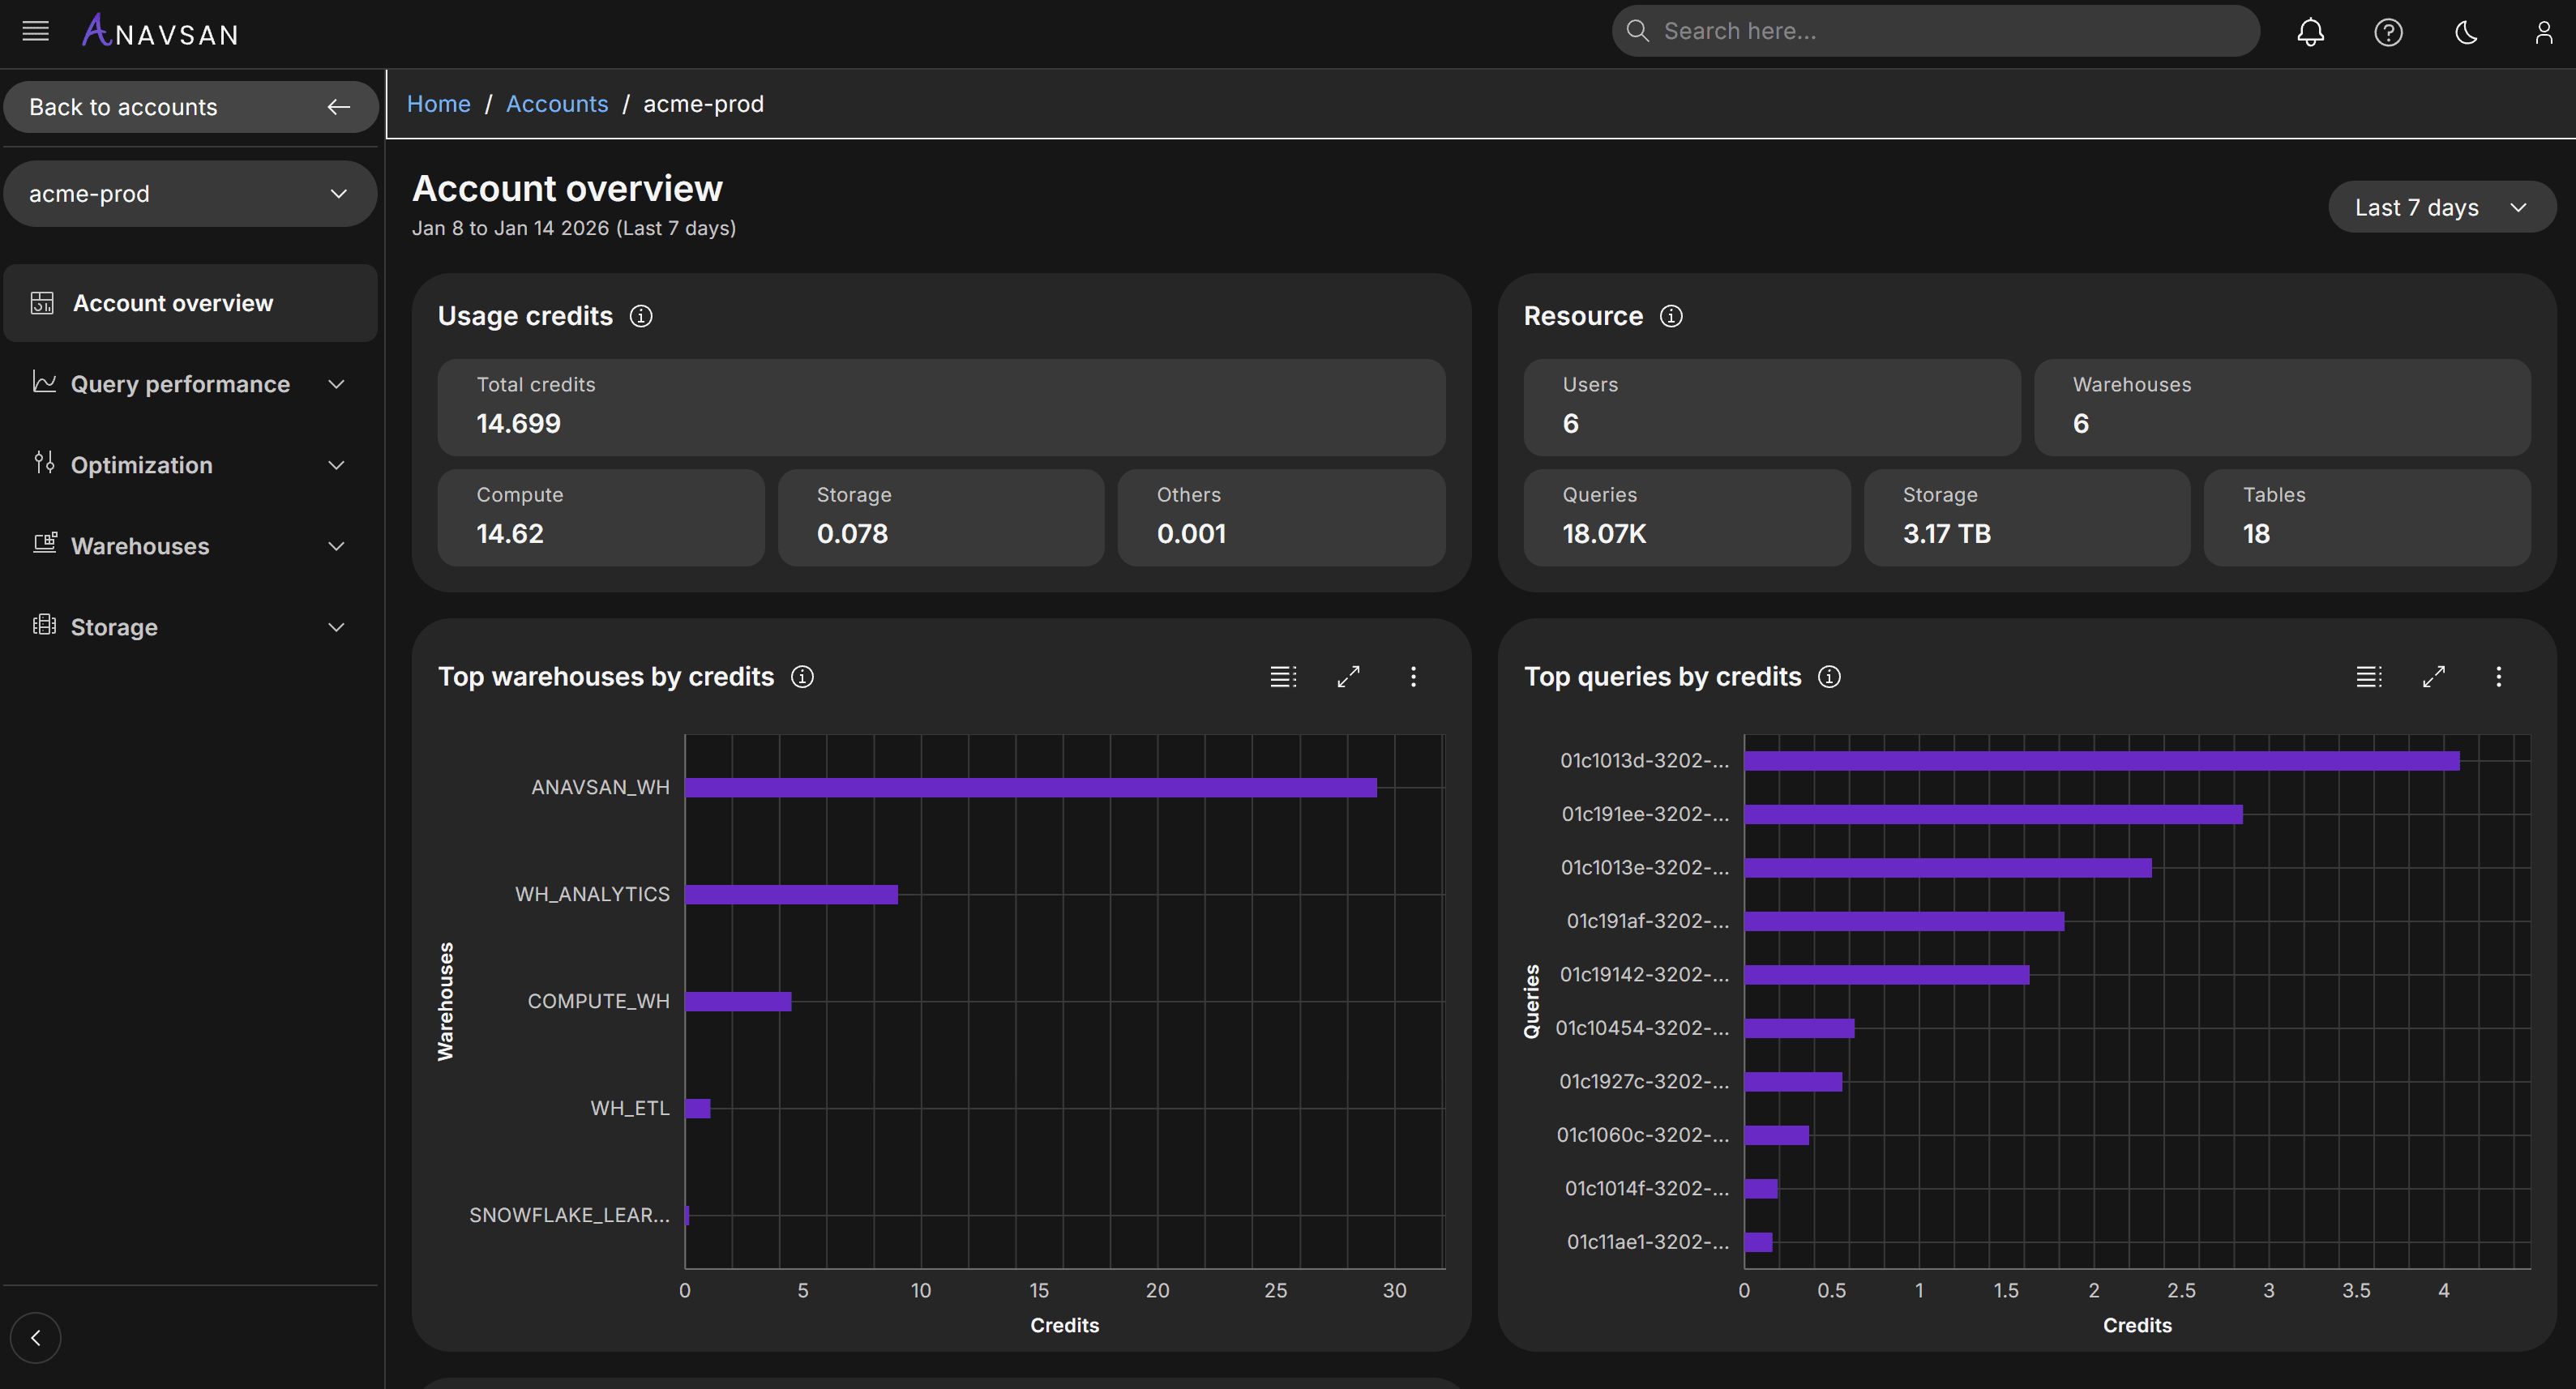Click the Back to accounts button
Image resolution: width=2576 pixels, height=1389 pixels.
coord(190,107)
